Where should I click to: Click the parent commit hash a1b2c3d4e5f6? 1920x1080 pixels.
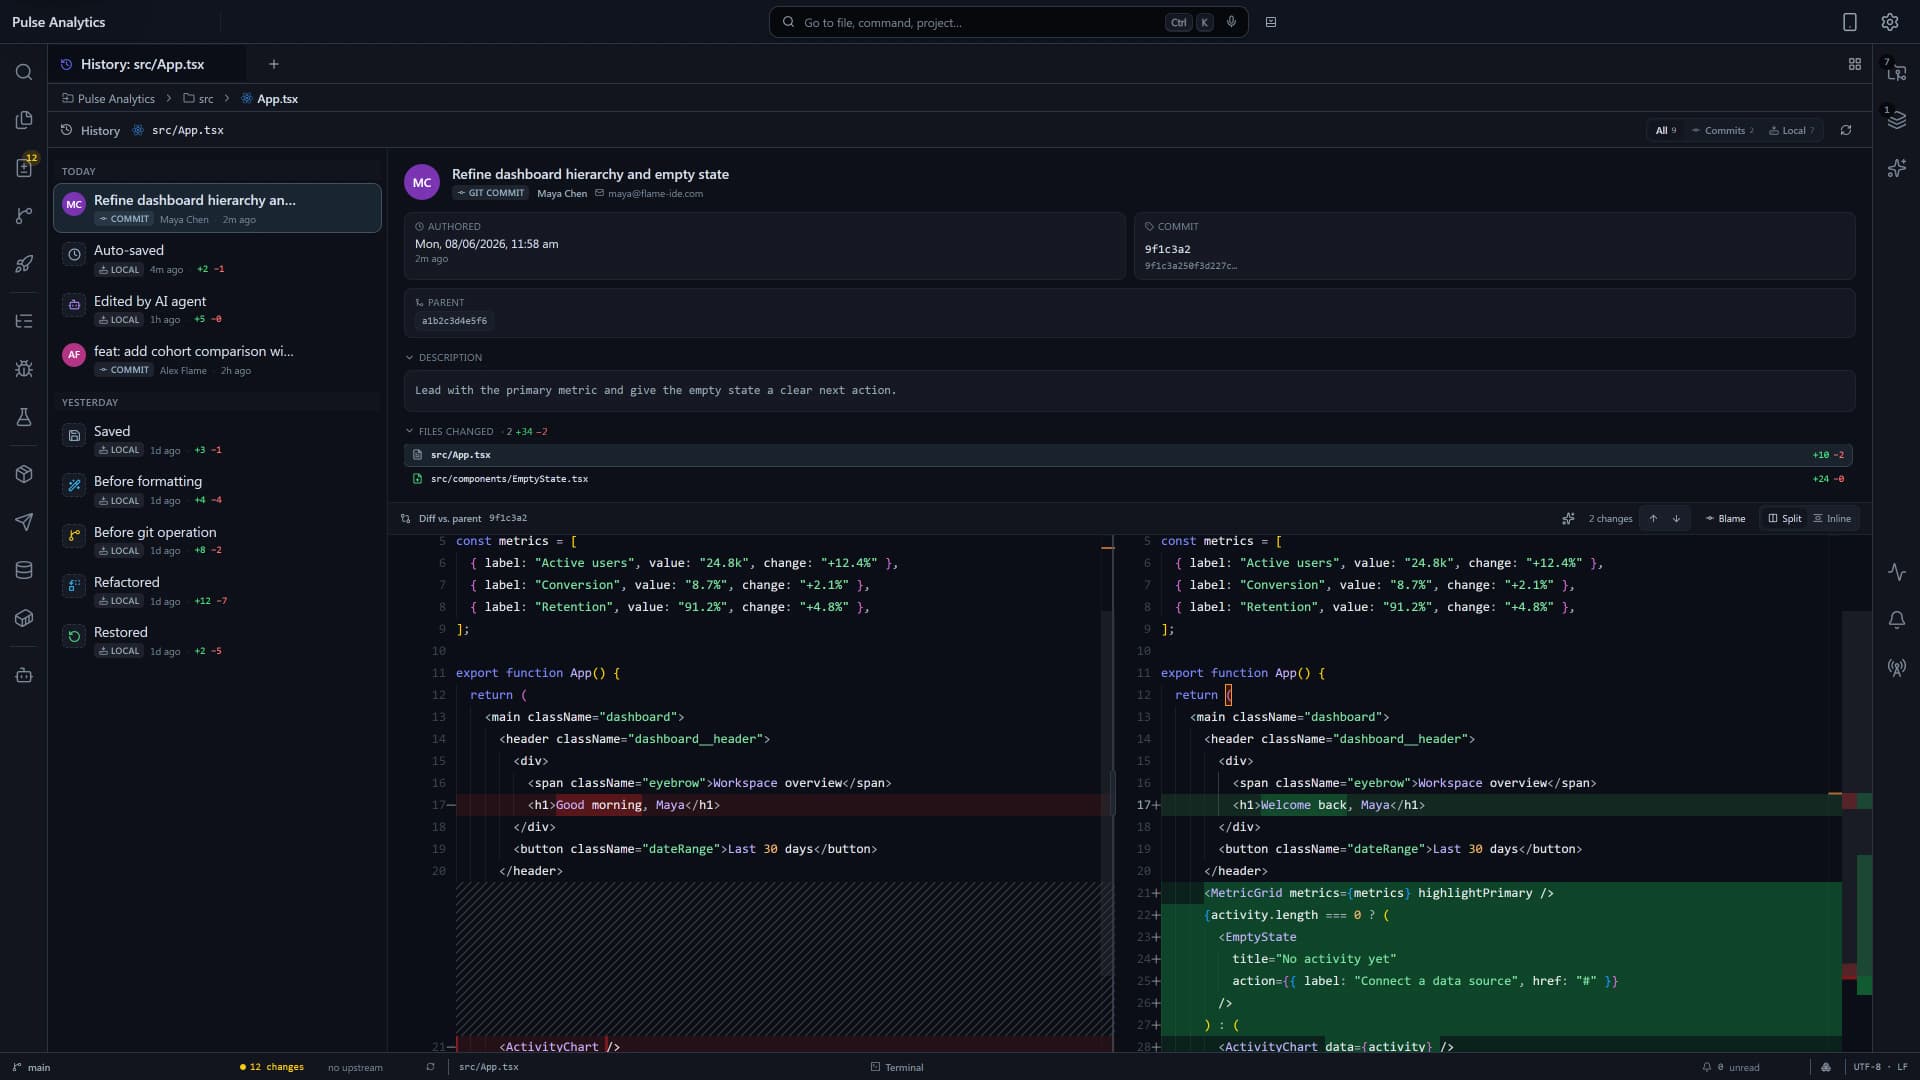pos(454,321)
